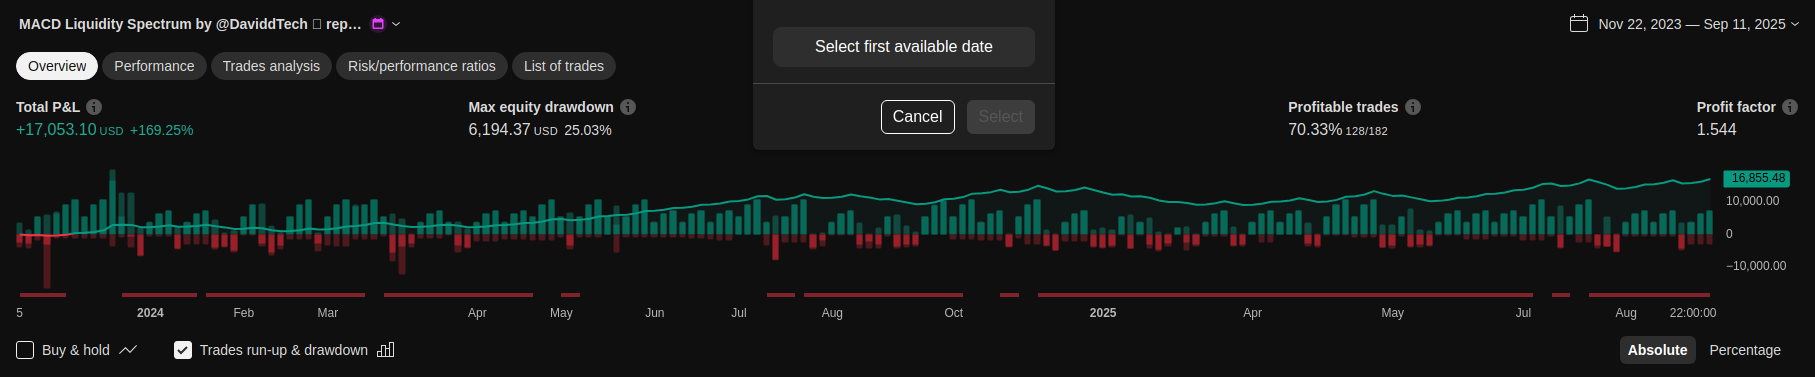Click the calendar icon beside date range
Image resolution: width=1815 pixels, height=377 pixels.
pos(1579,23)
